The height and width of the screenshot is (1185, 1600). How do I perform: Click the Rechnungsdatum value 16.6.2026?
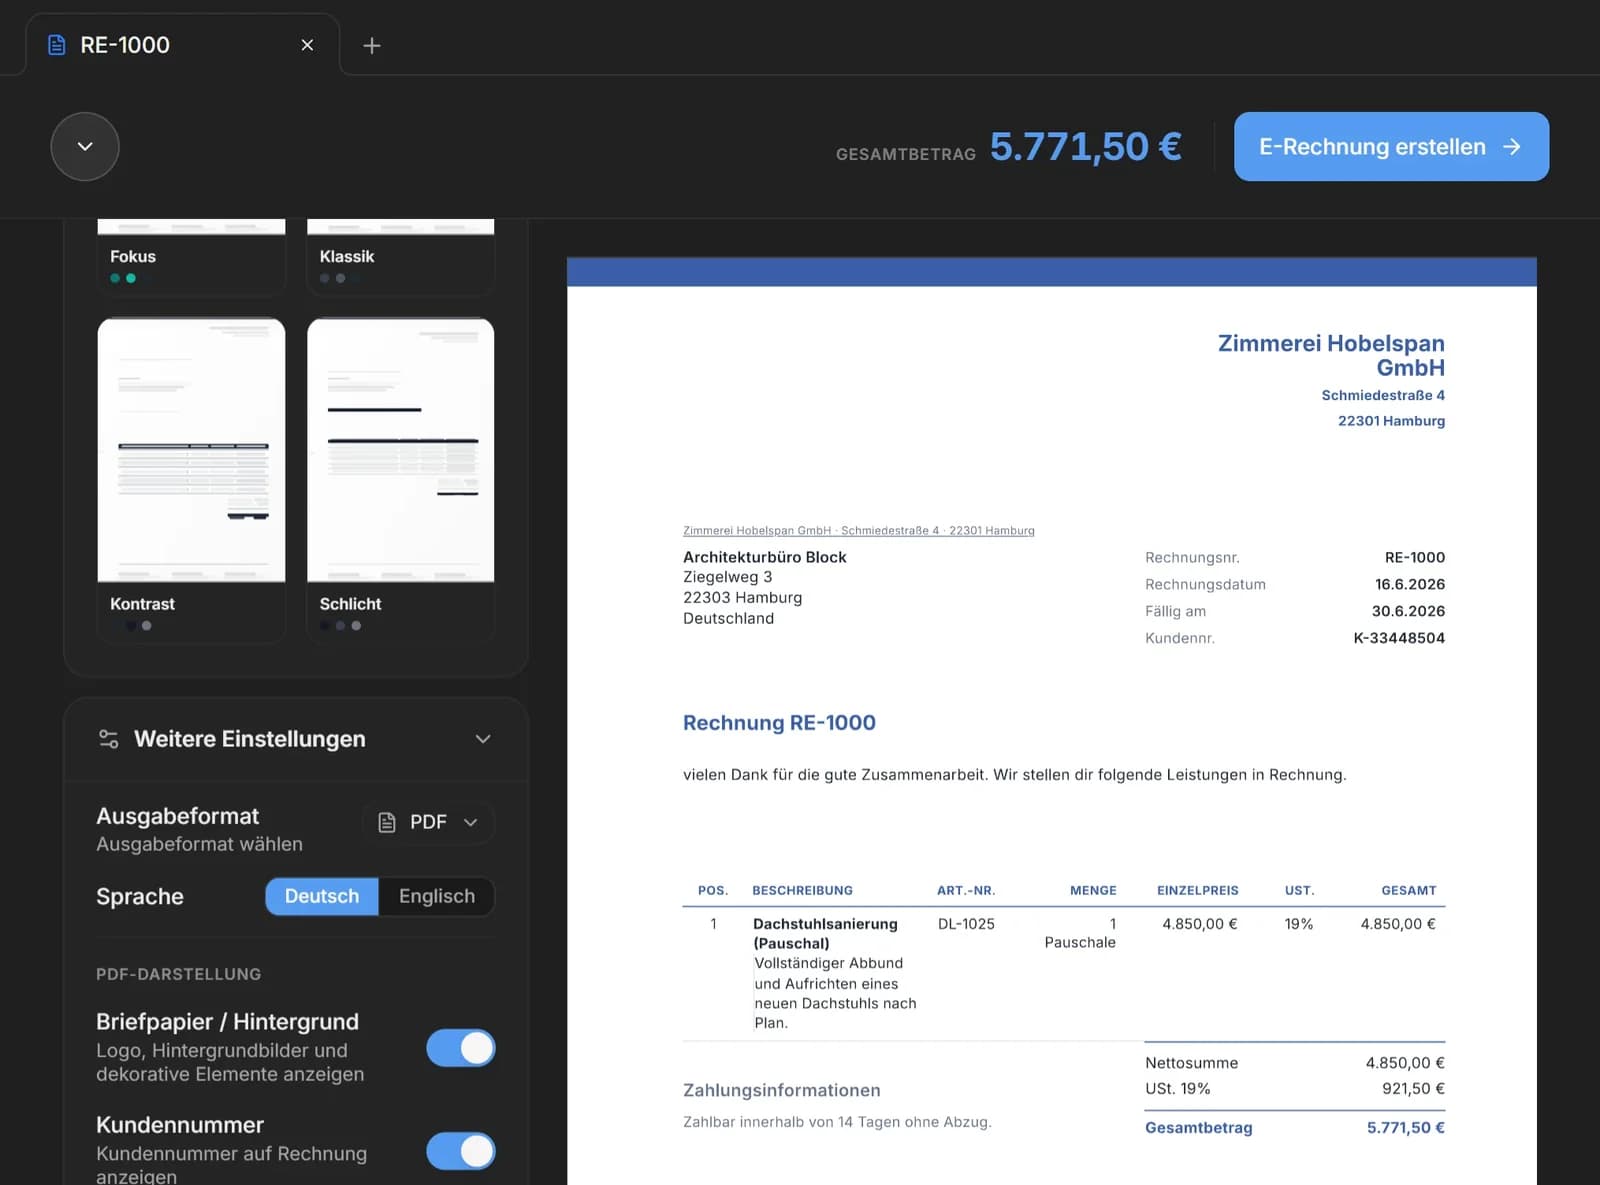[1409, 584]
